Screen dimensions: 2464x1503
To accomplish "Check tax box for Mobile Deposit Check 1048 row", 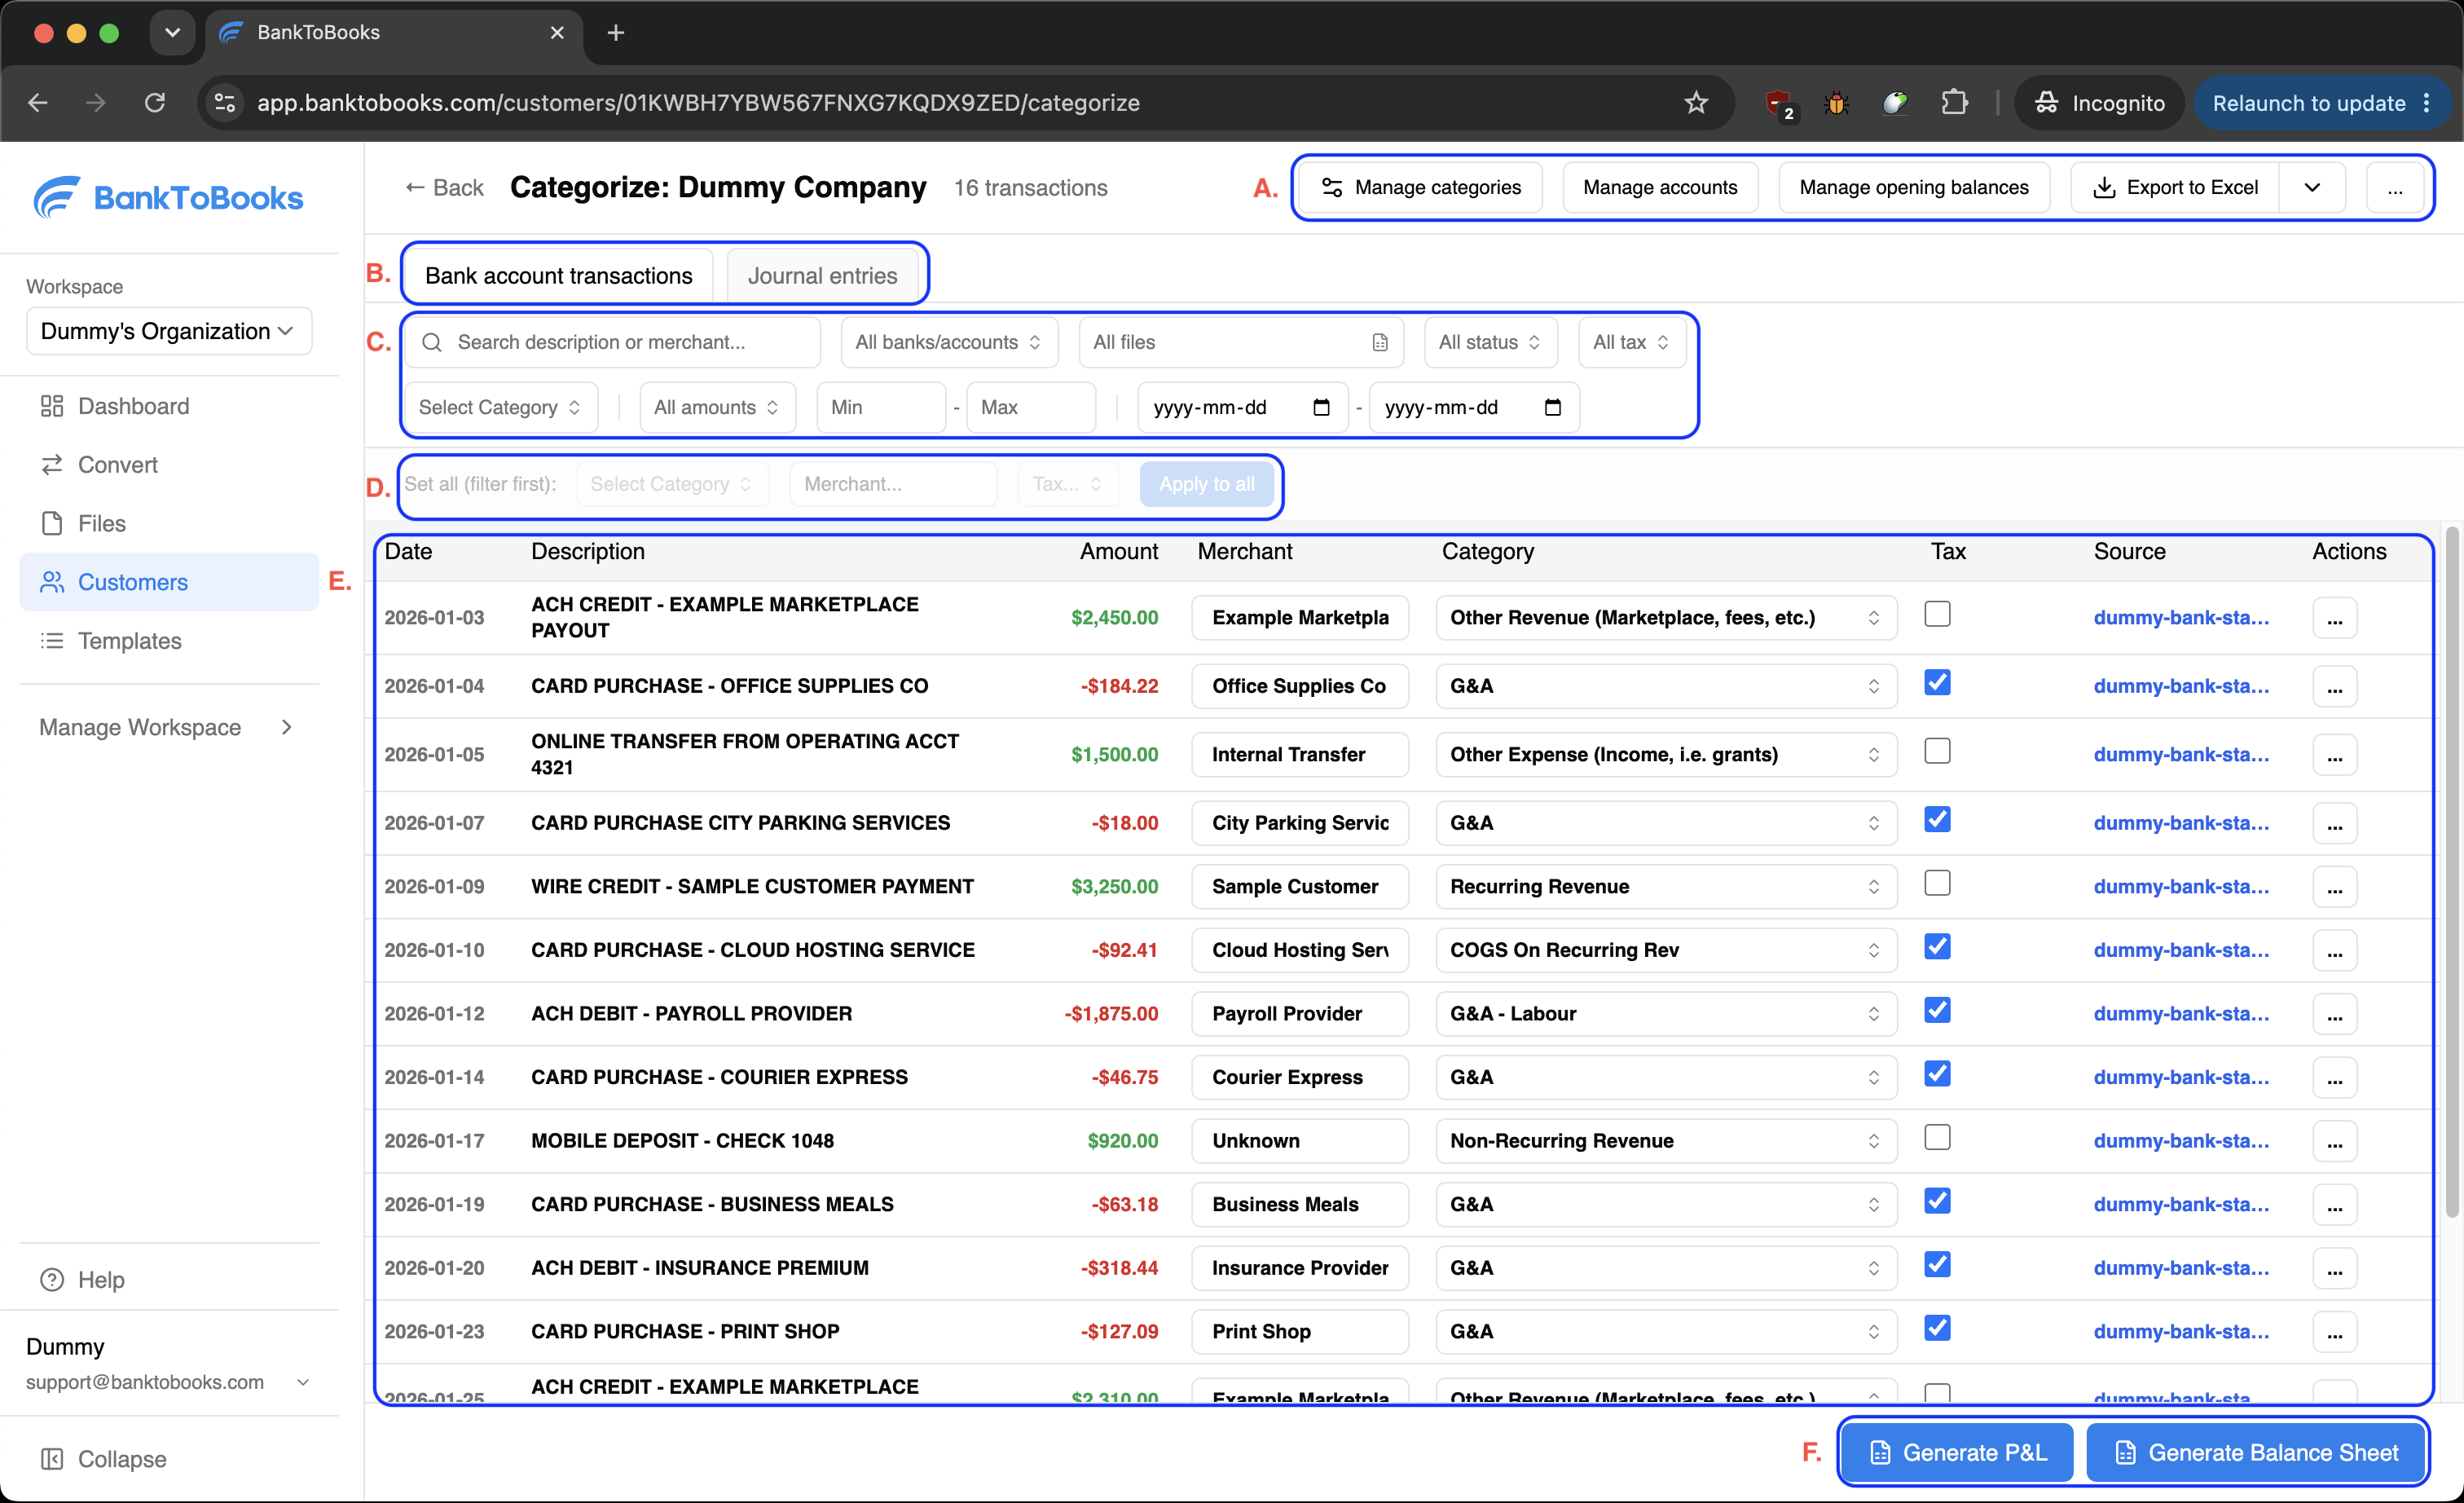I will 1937,1138.
